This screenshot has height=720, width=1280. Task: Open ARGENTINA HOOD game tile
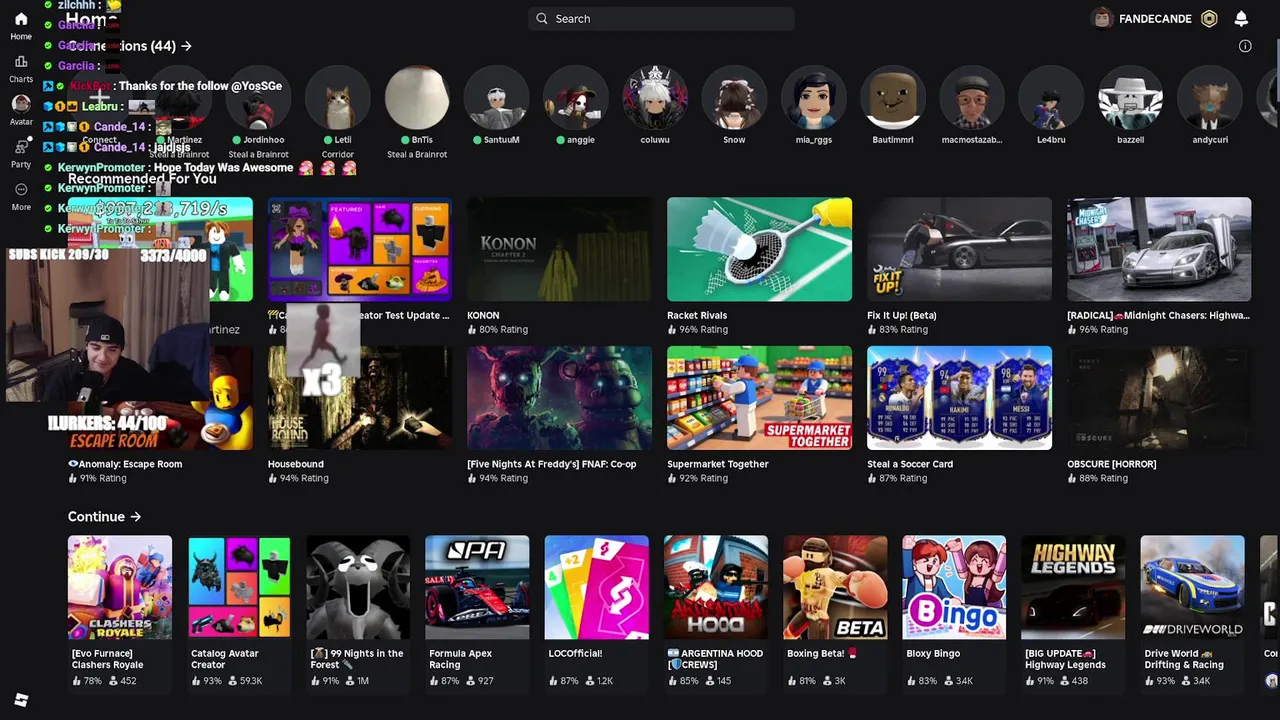[716, 587]
